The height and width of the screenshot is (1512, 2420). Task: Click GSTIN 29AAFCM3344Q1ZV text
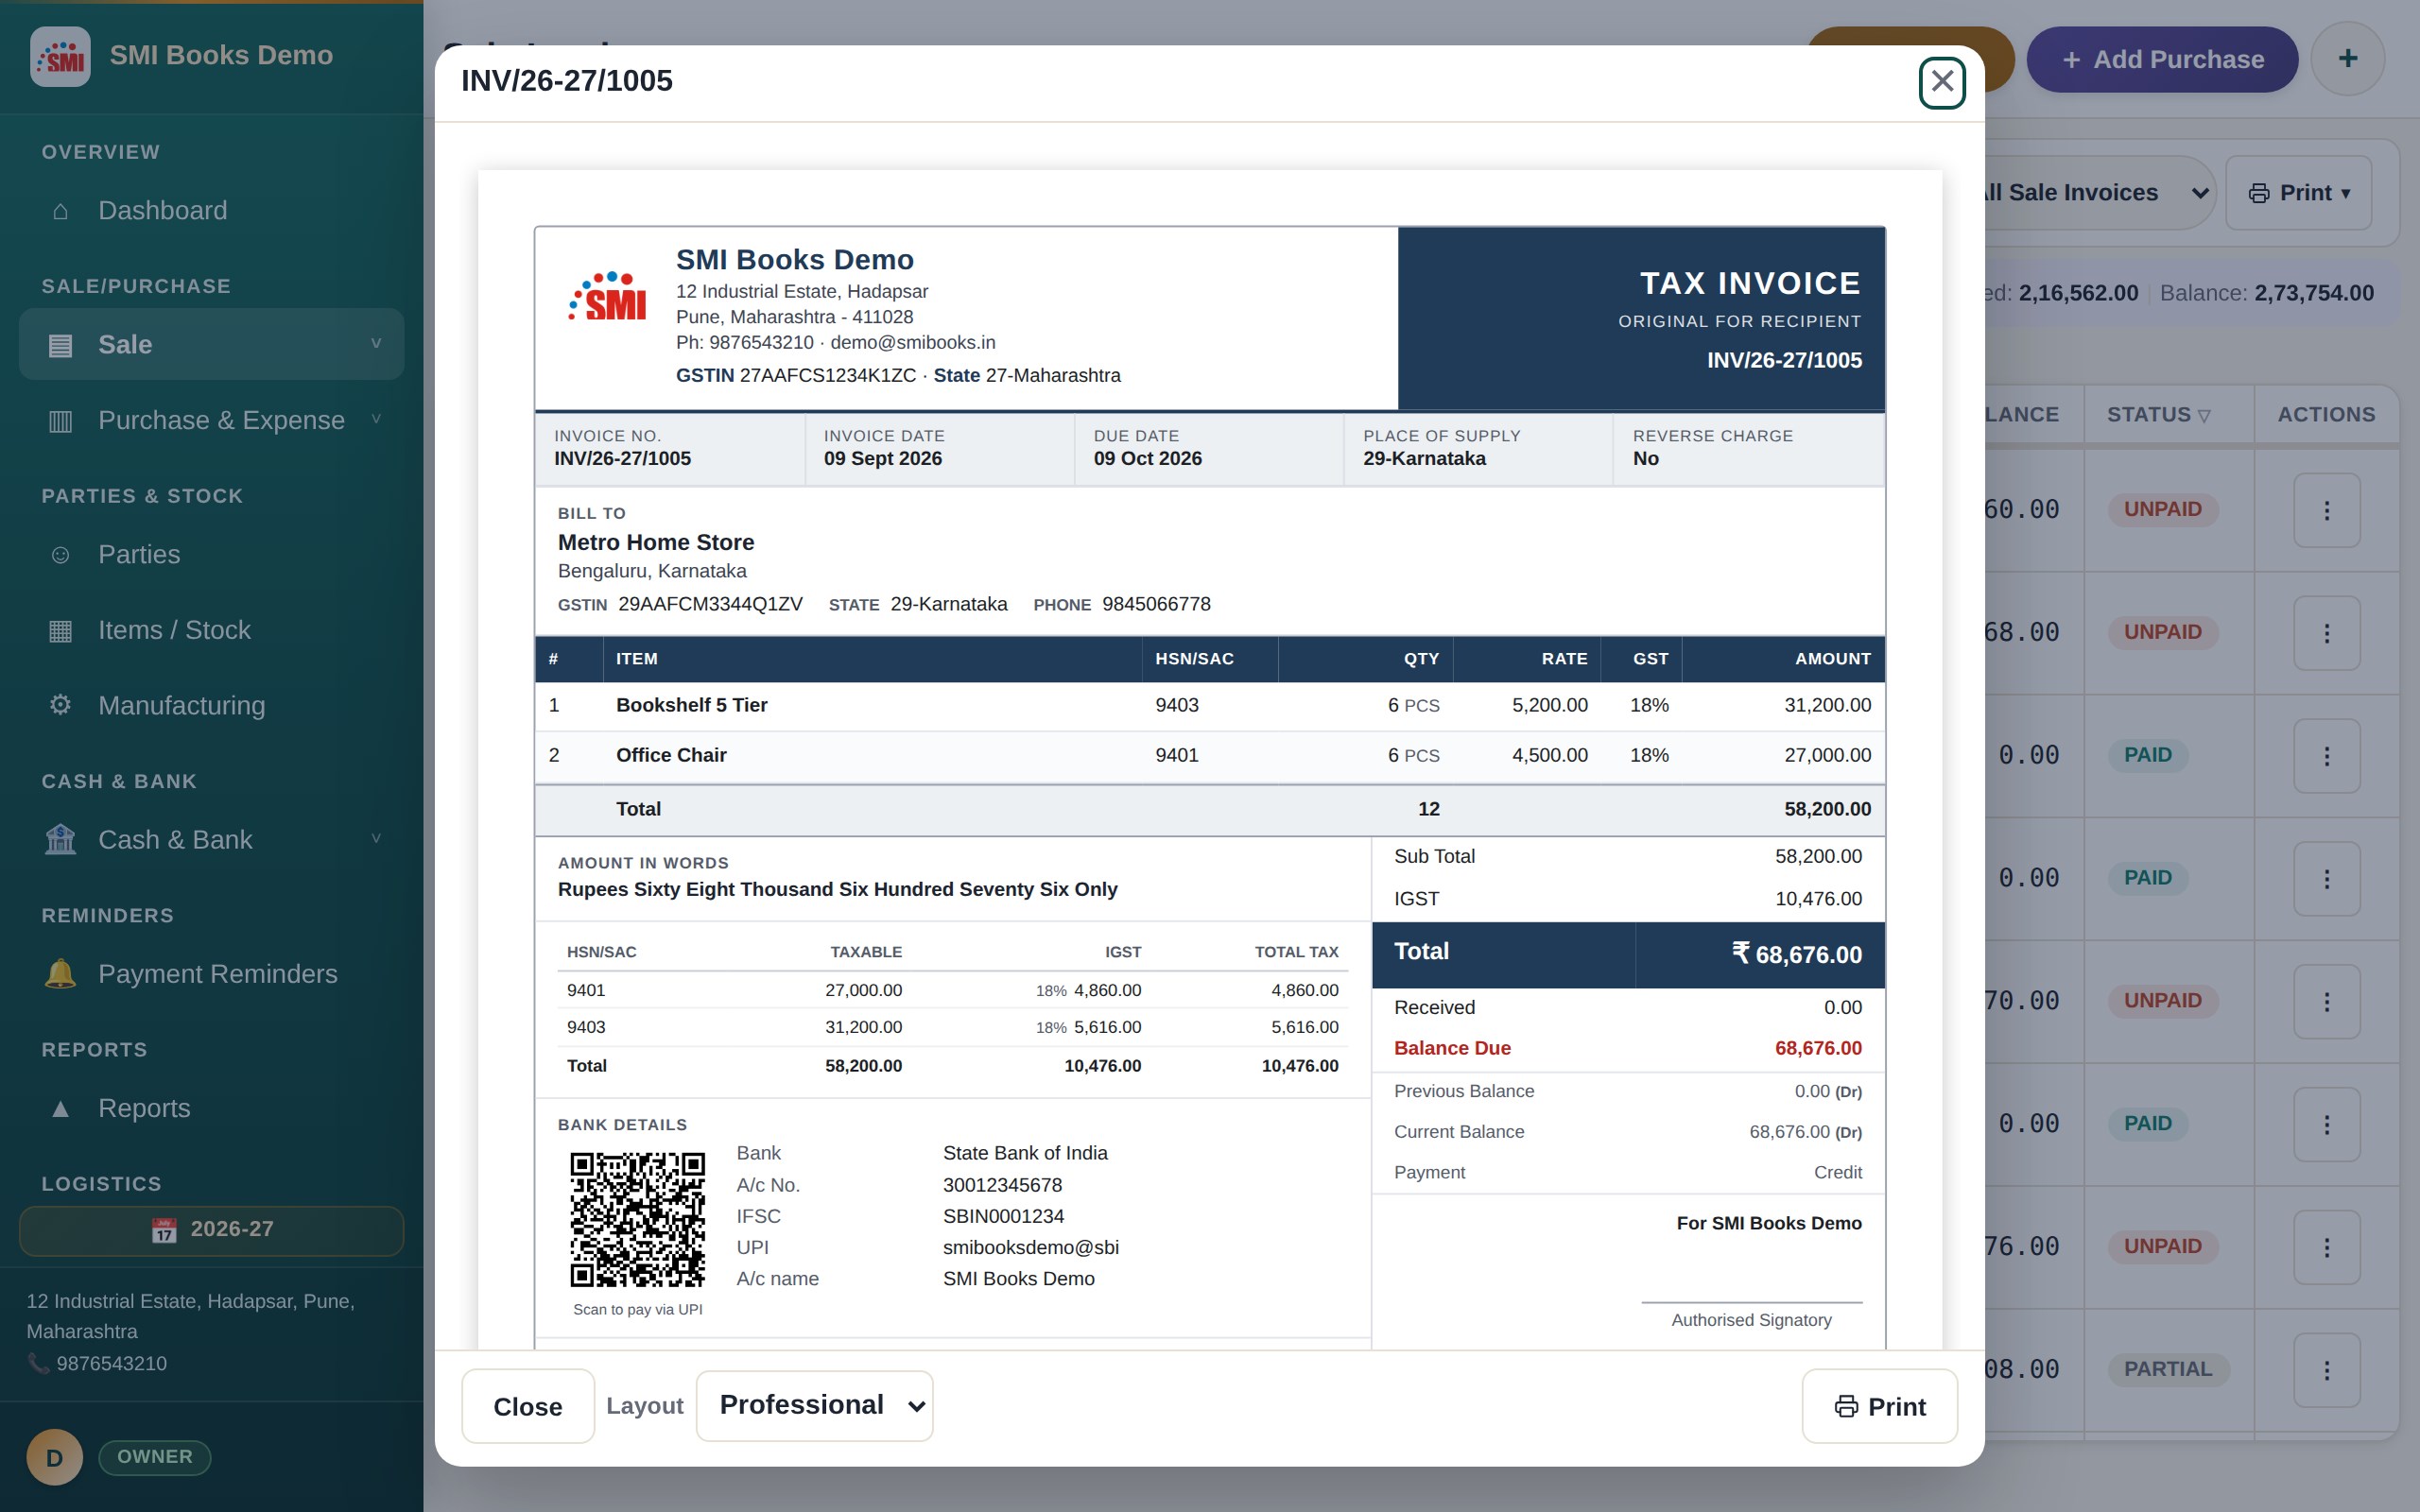tap(710, 604)
